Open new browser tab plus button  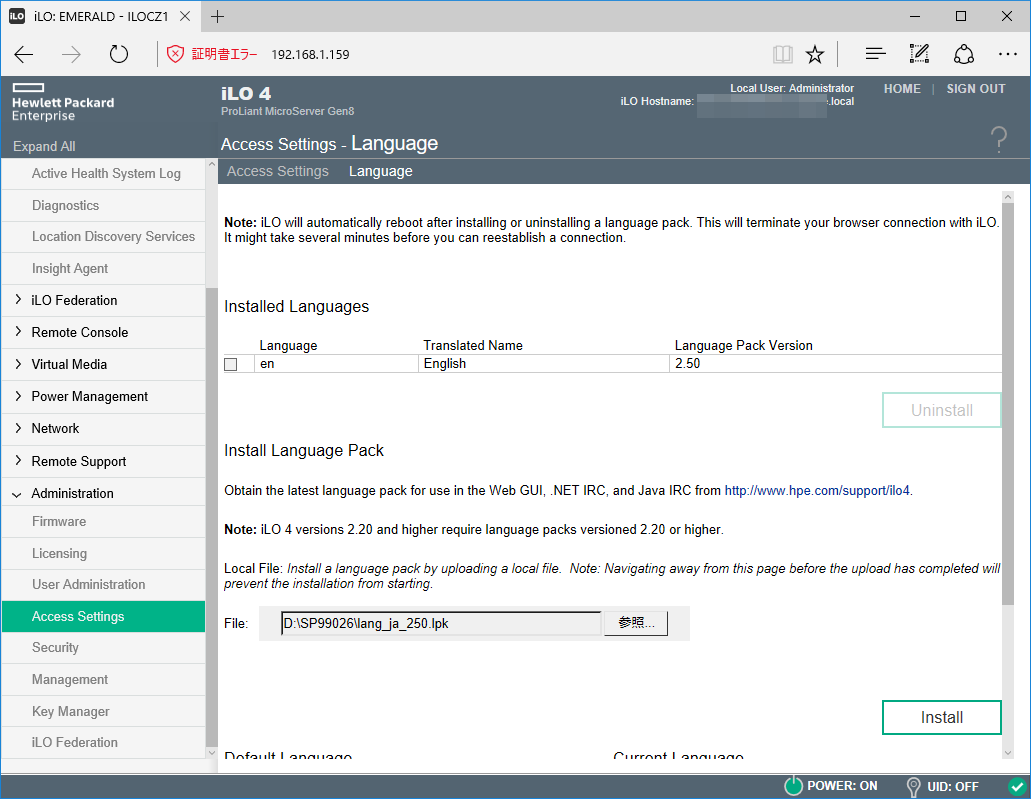pos(218,16)
